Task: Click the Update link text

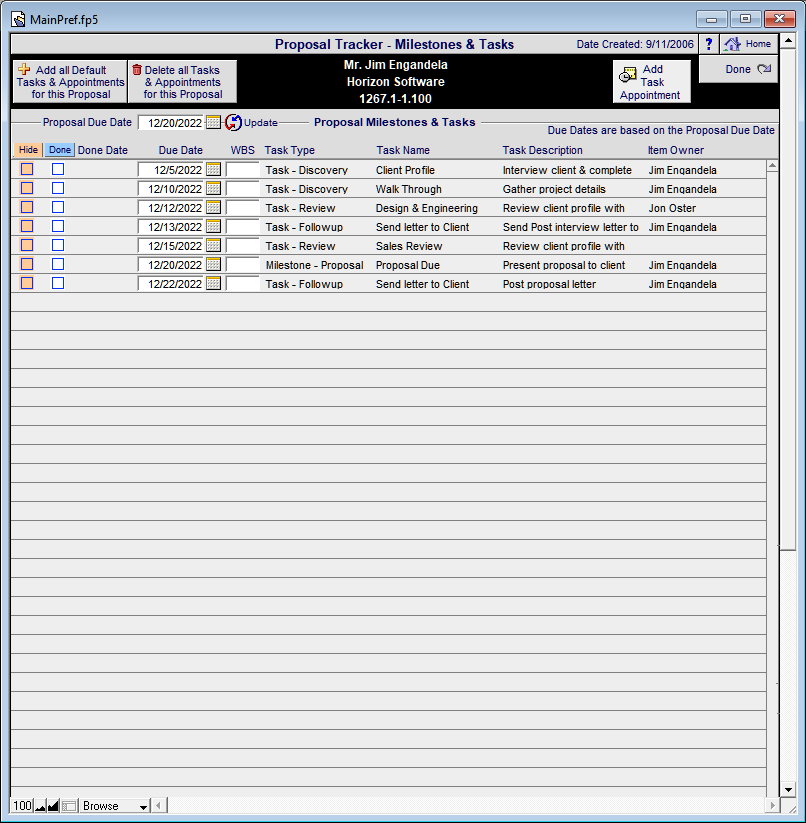Action: click(261, 123)
